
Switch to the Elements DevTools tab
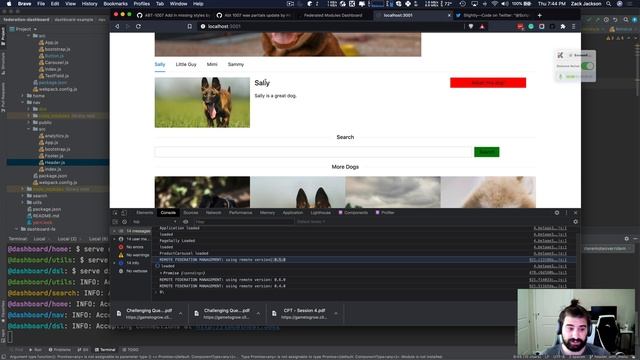[144, 213]
